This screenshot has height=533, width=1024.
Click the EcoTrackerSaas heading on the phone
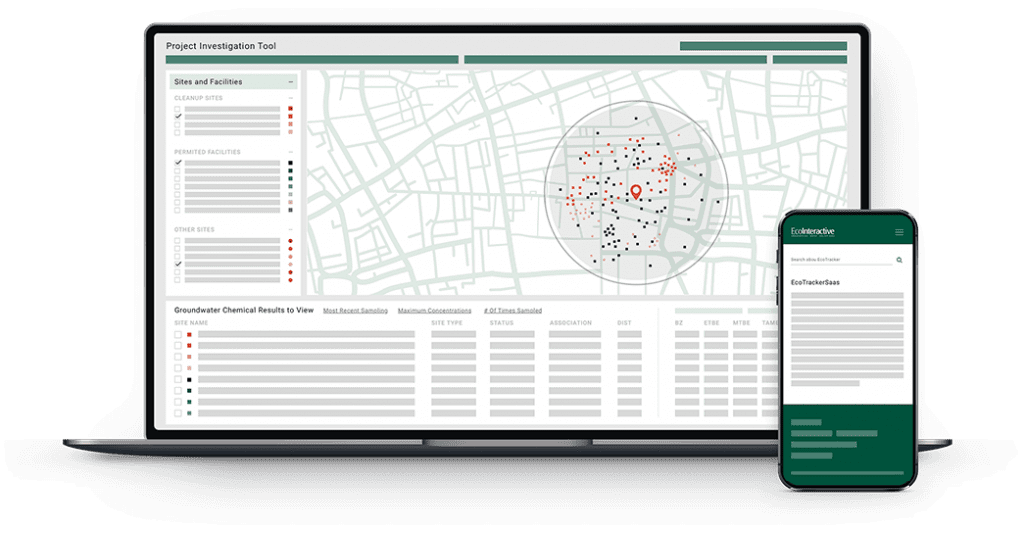pos(815,283)
